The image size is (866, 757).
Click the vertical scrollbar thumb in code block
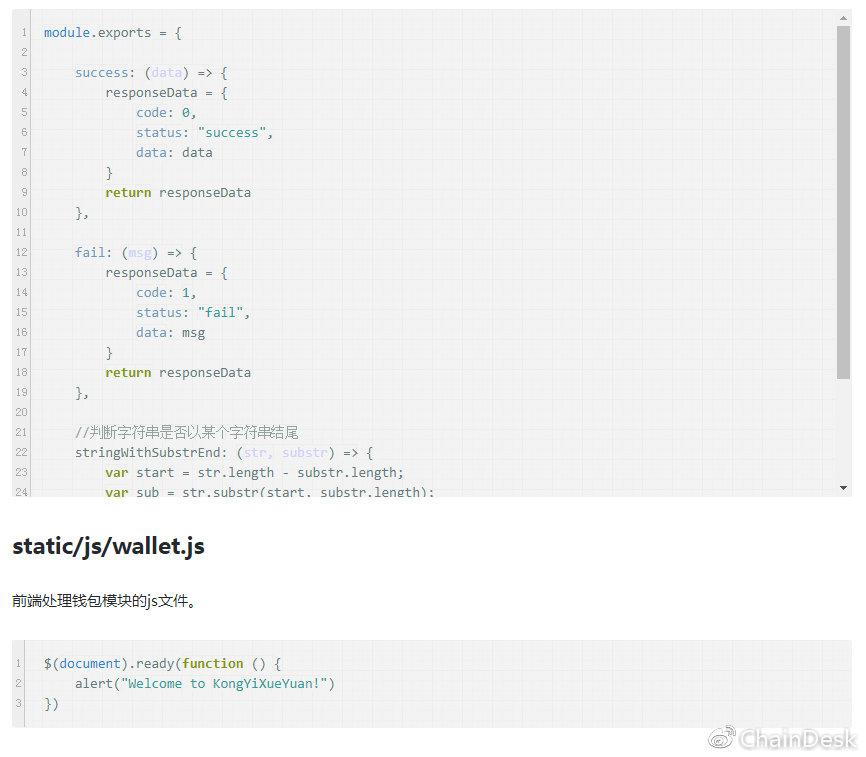(843, 202)
